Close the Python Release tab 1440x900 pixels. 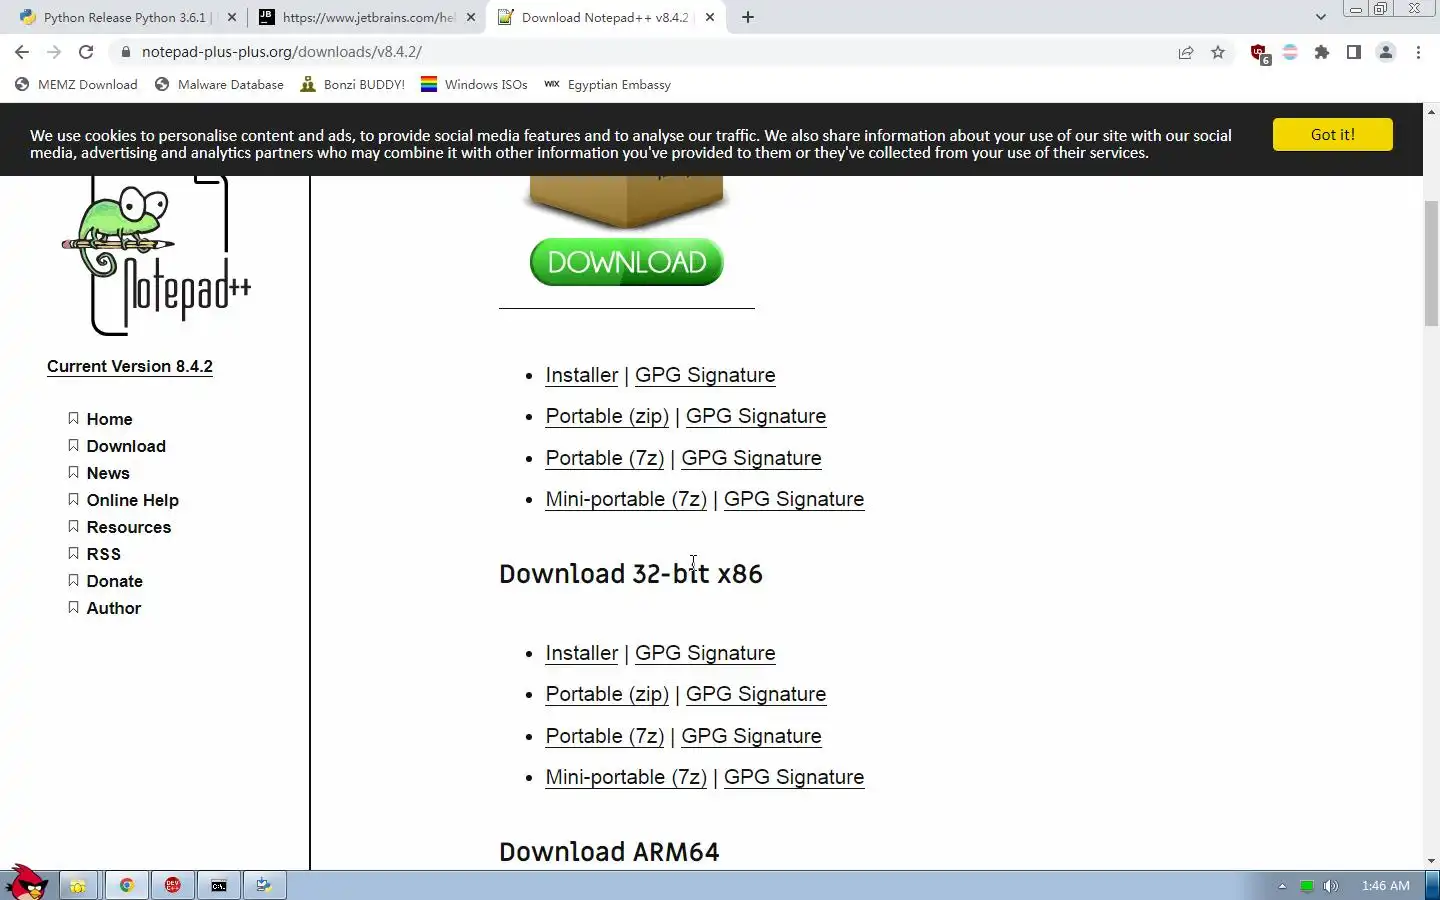tap(232, 17)
